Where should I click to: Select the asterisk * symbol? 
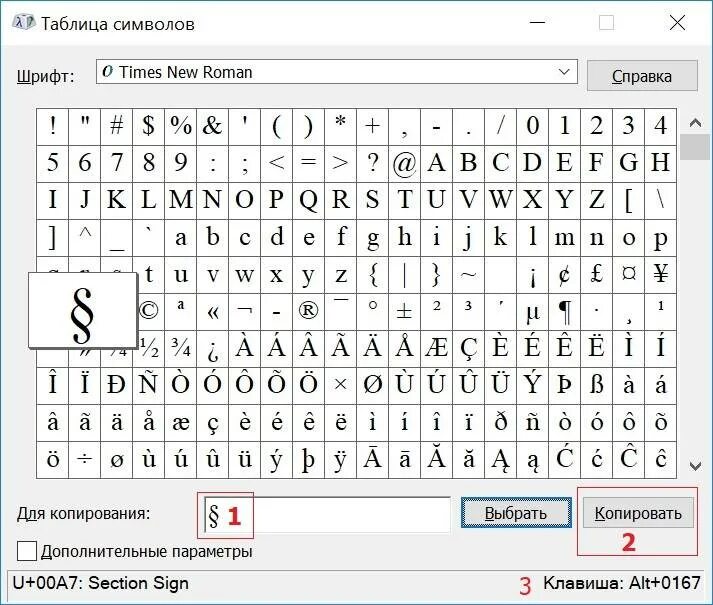click(x=340, y=127)
